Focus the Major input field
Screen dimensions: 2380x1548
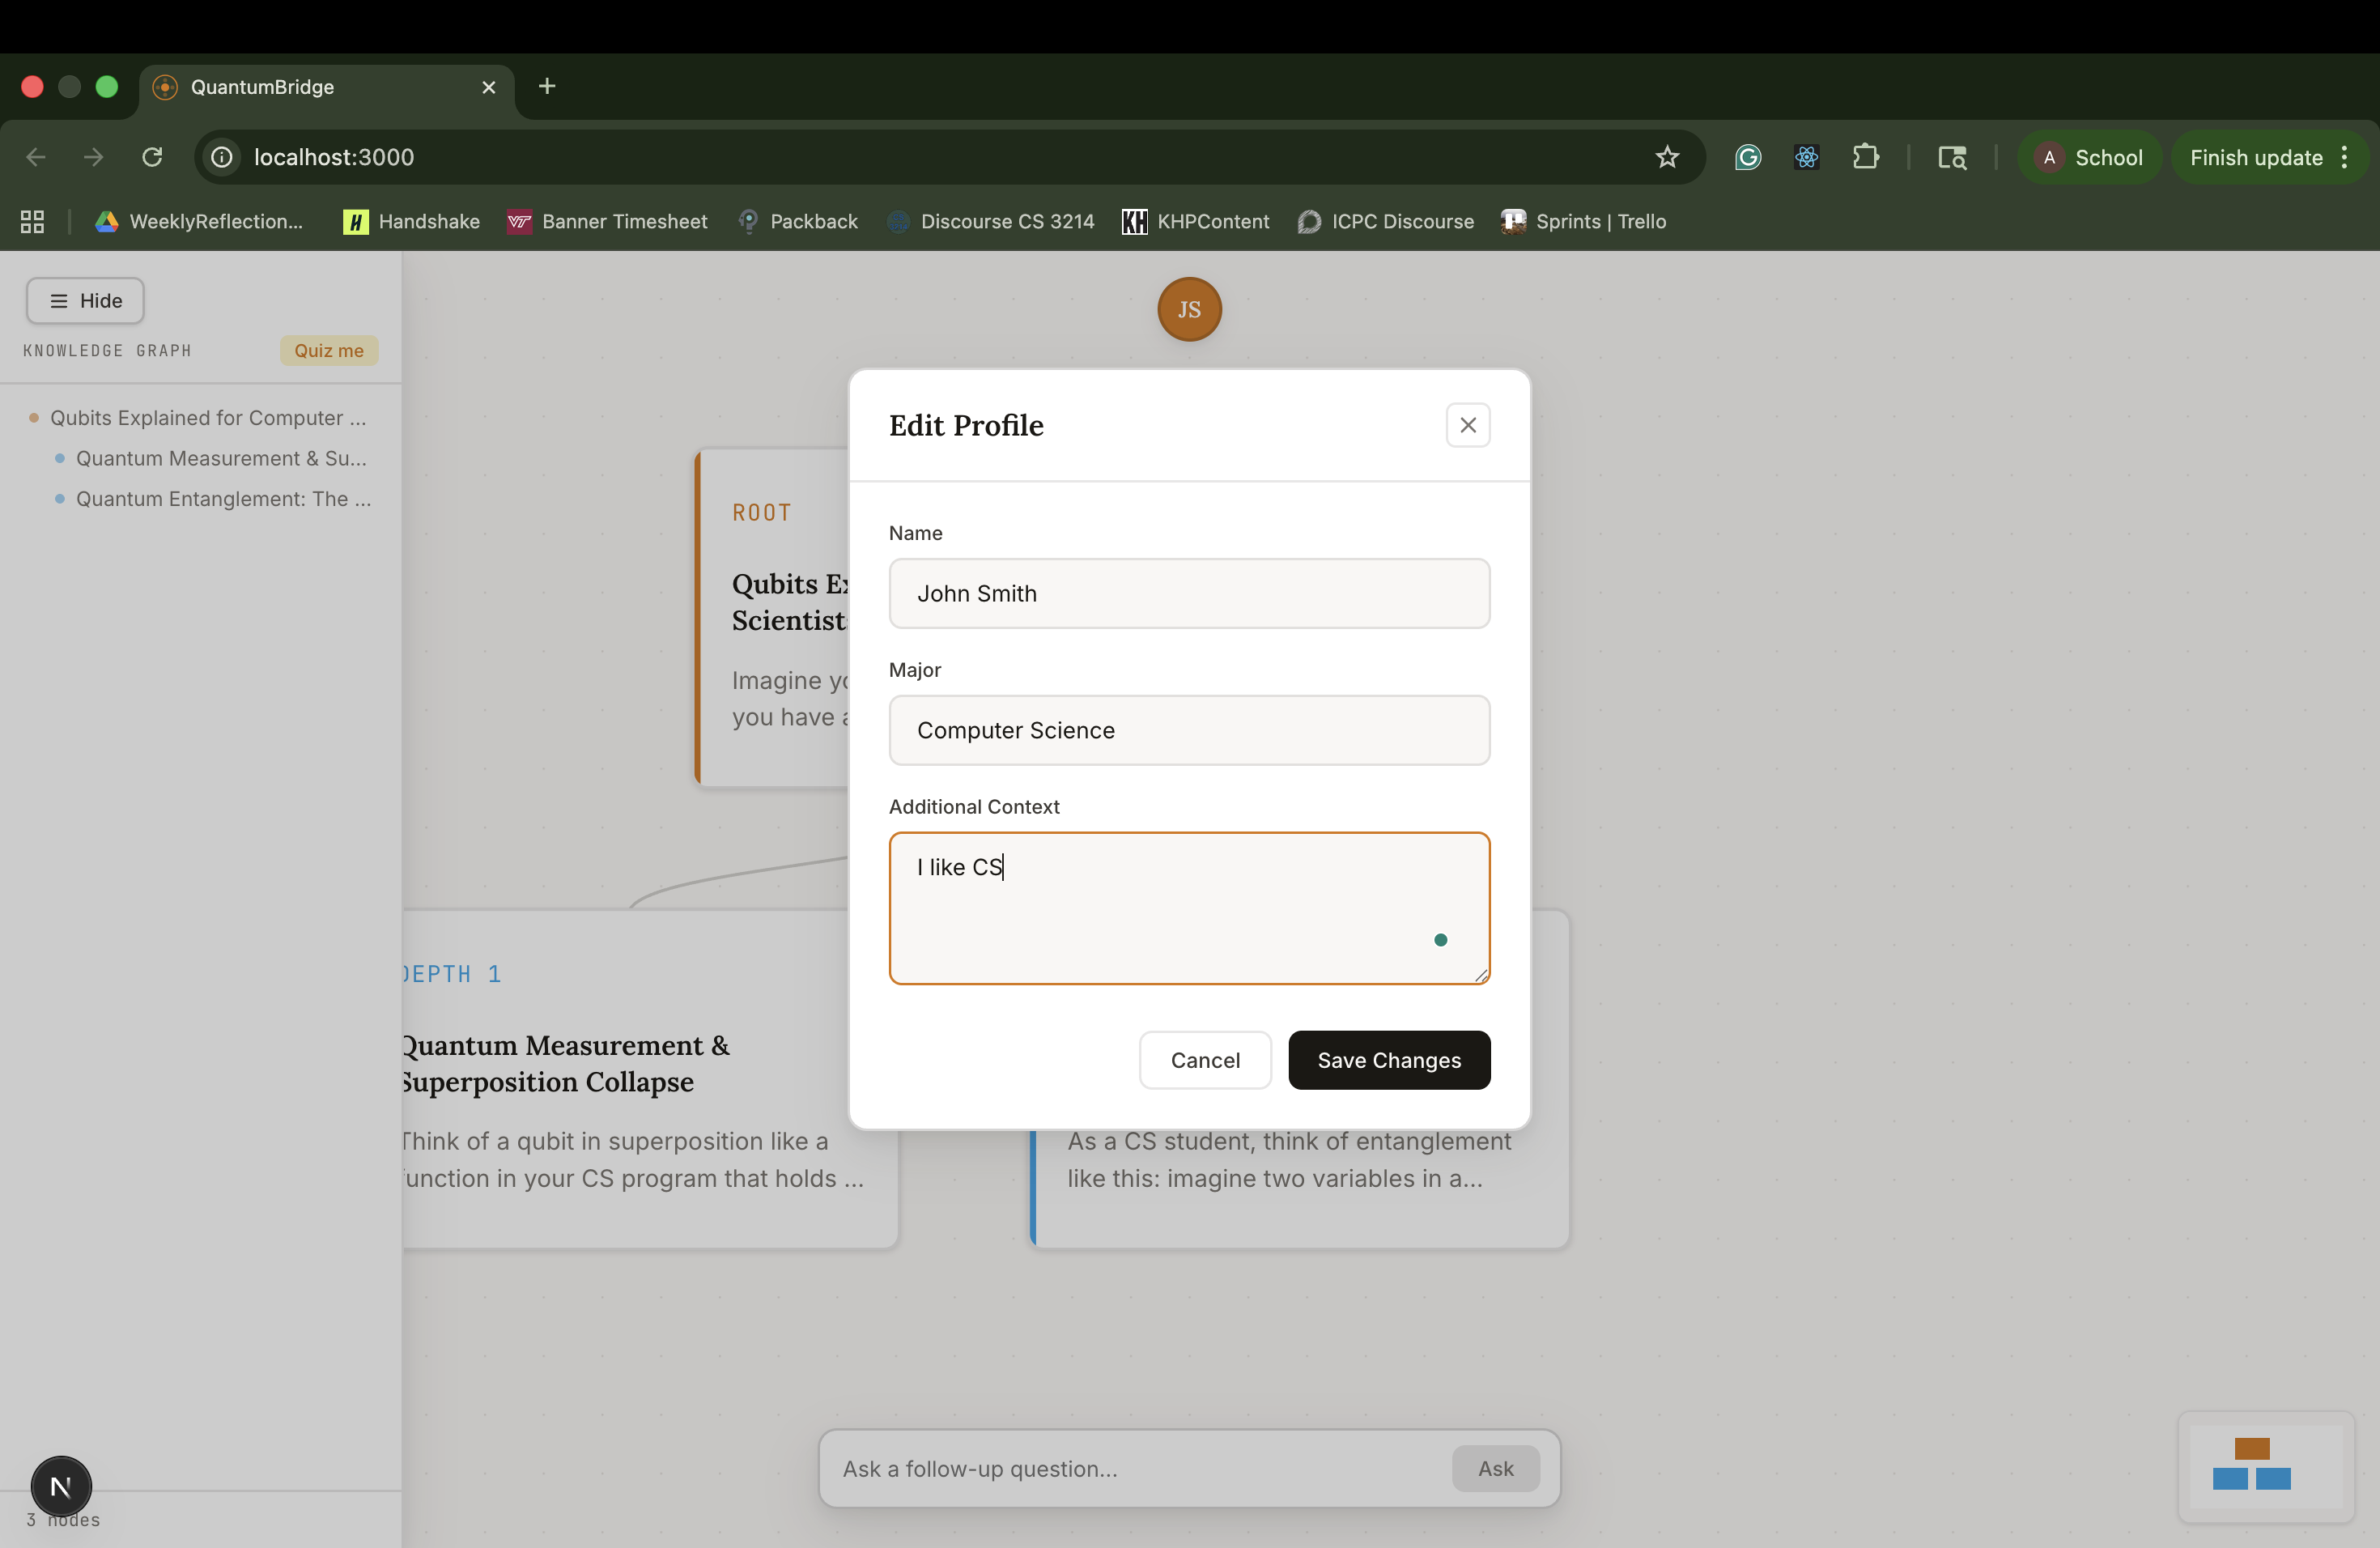click(1188, 730)
